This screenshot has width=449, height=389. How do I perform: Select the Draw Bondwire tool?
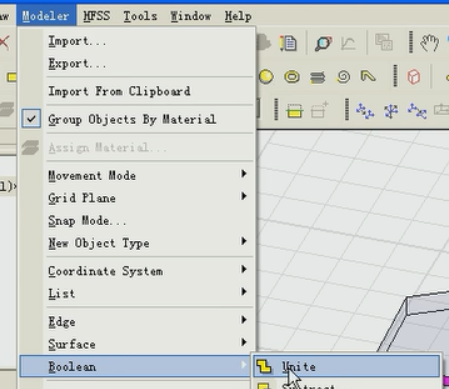click(x=368, y=76)
